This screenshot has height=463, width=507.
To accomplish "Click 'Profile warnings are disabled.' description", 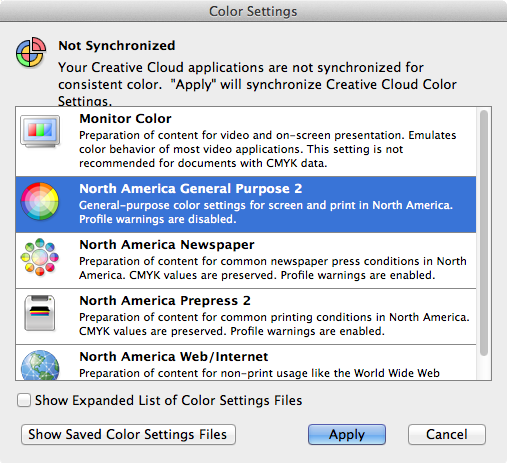I will click(x=158, y=219).
